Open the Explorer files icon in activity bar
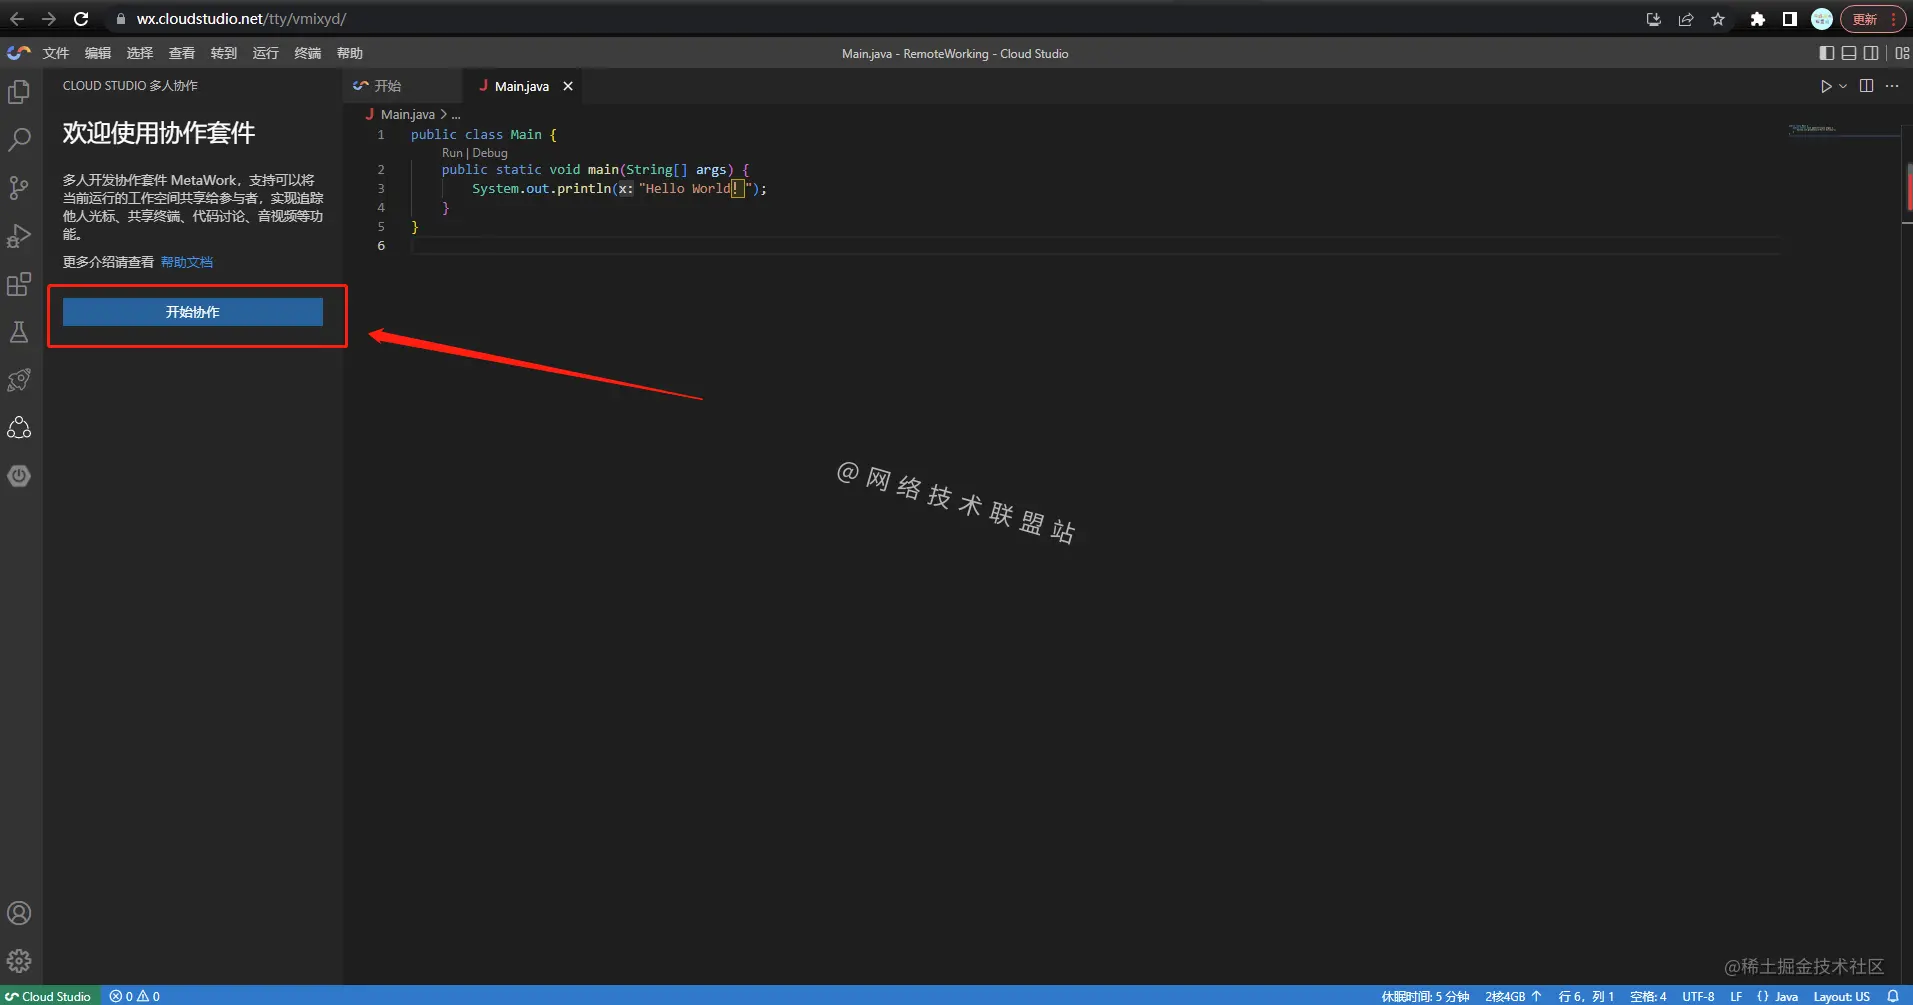 (x=19, y=92)
